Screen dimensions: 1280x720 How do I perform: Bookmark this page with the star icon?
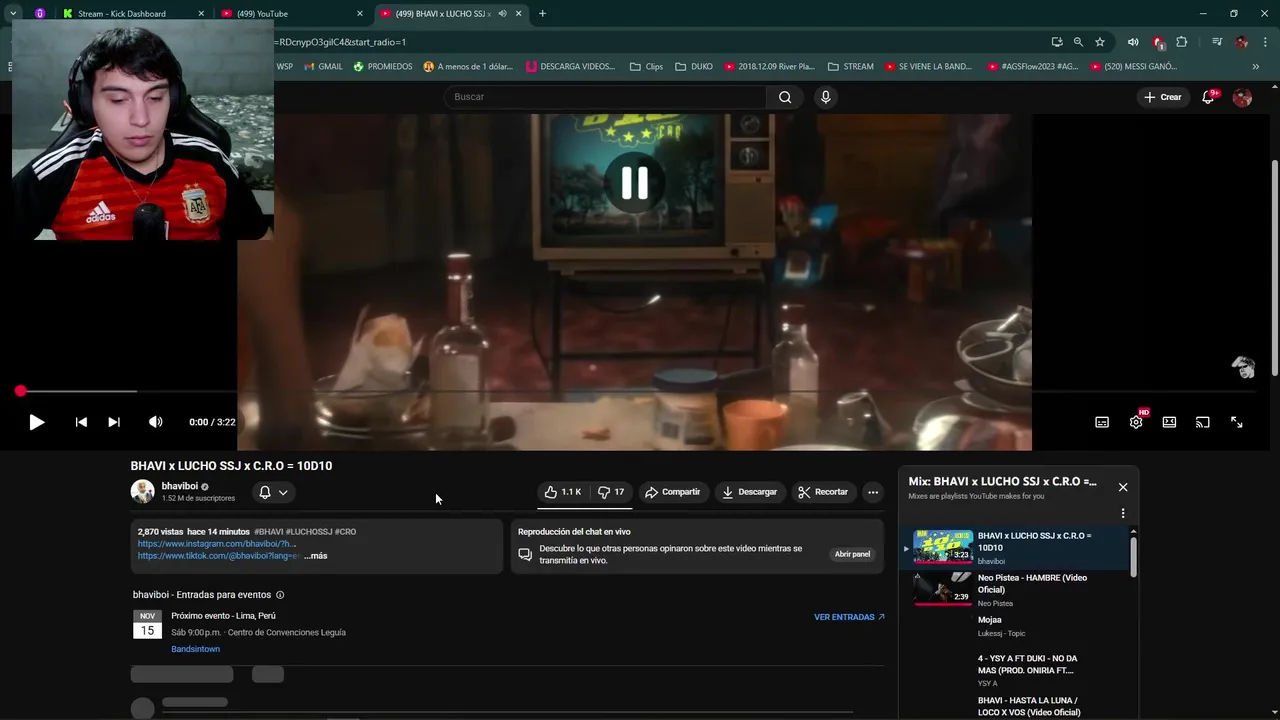(1100, 42)
